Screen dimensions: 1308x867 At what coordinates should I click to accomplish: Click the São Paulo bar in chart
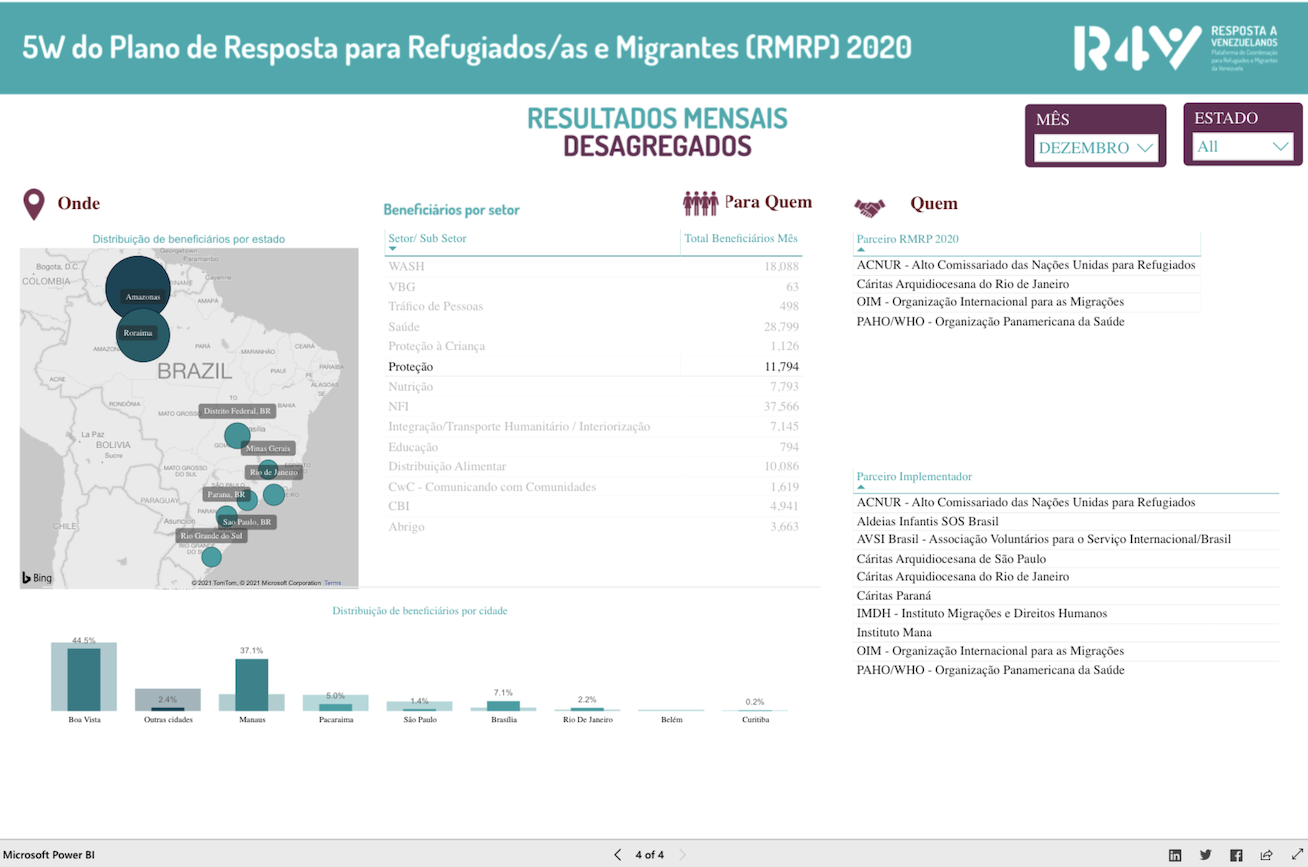click(420, 706)
